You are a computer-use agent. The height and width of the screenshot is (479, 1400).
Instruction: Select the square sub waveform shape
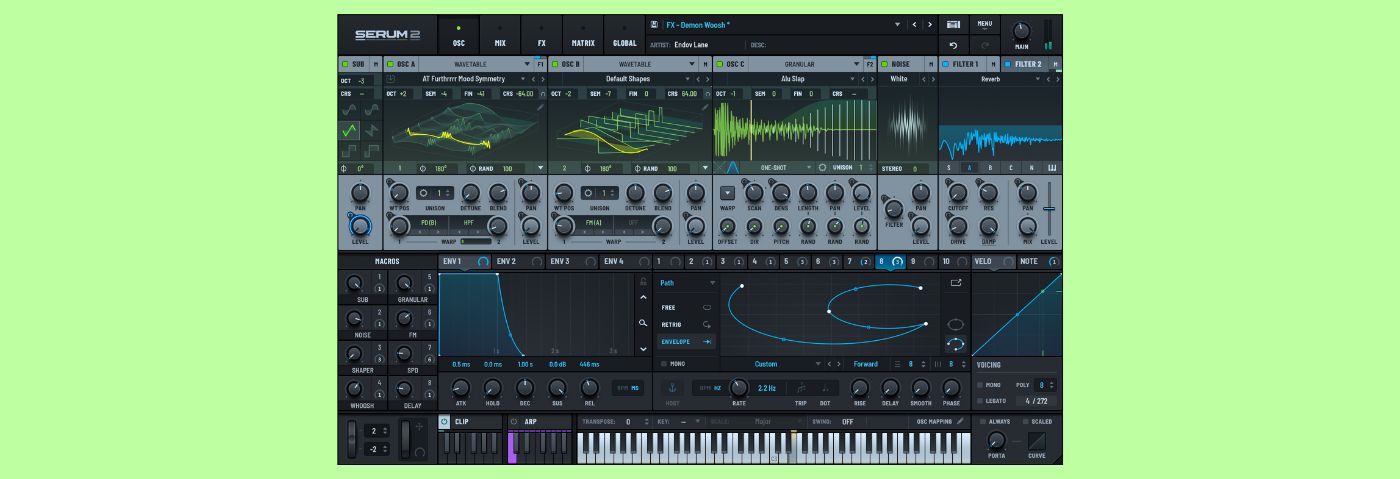click(x=348, y=150)
